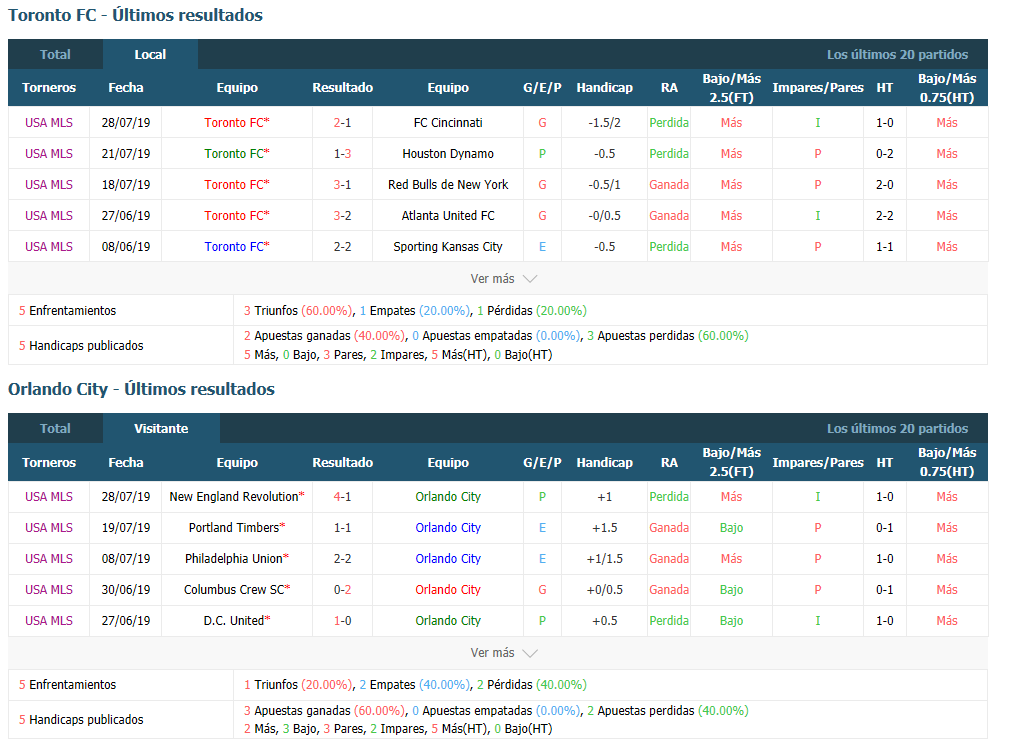The width and height of the screenshot is (1009, 747).
Task: Click the Handicap column header in Orlando table
Action: click(604, 463)
